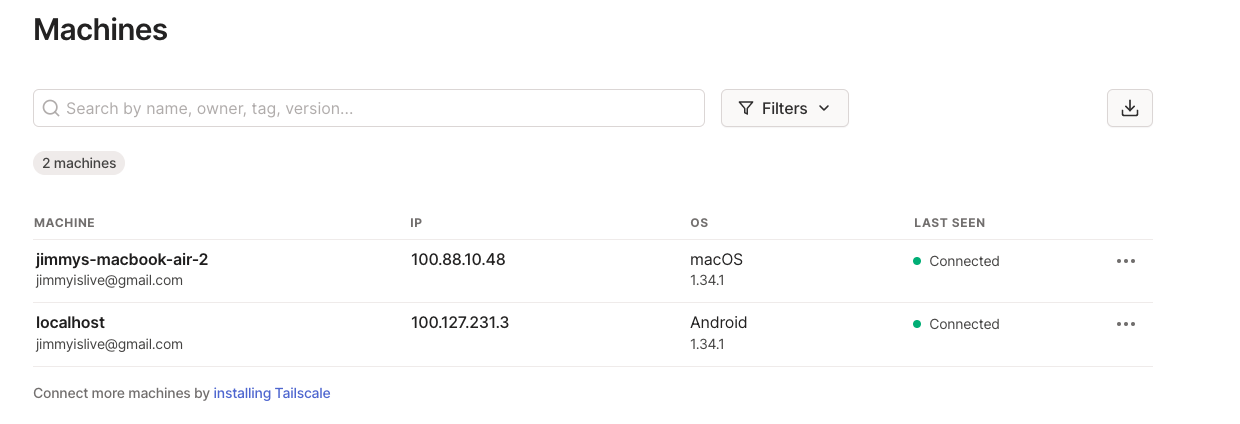Click green status dot for localhost
1240x424 pixels.
coord(917,324)
